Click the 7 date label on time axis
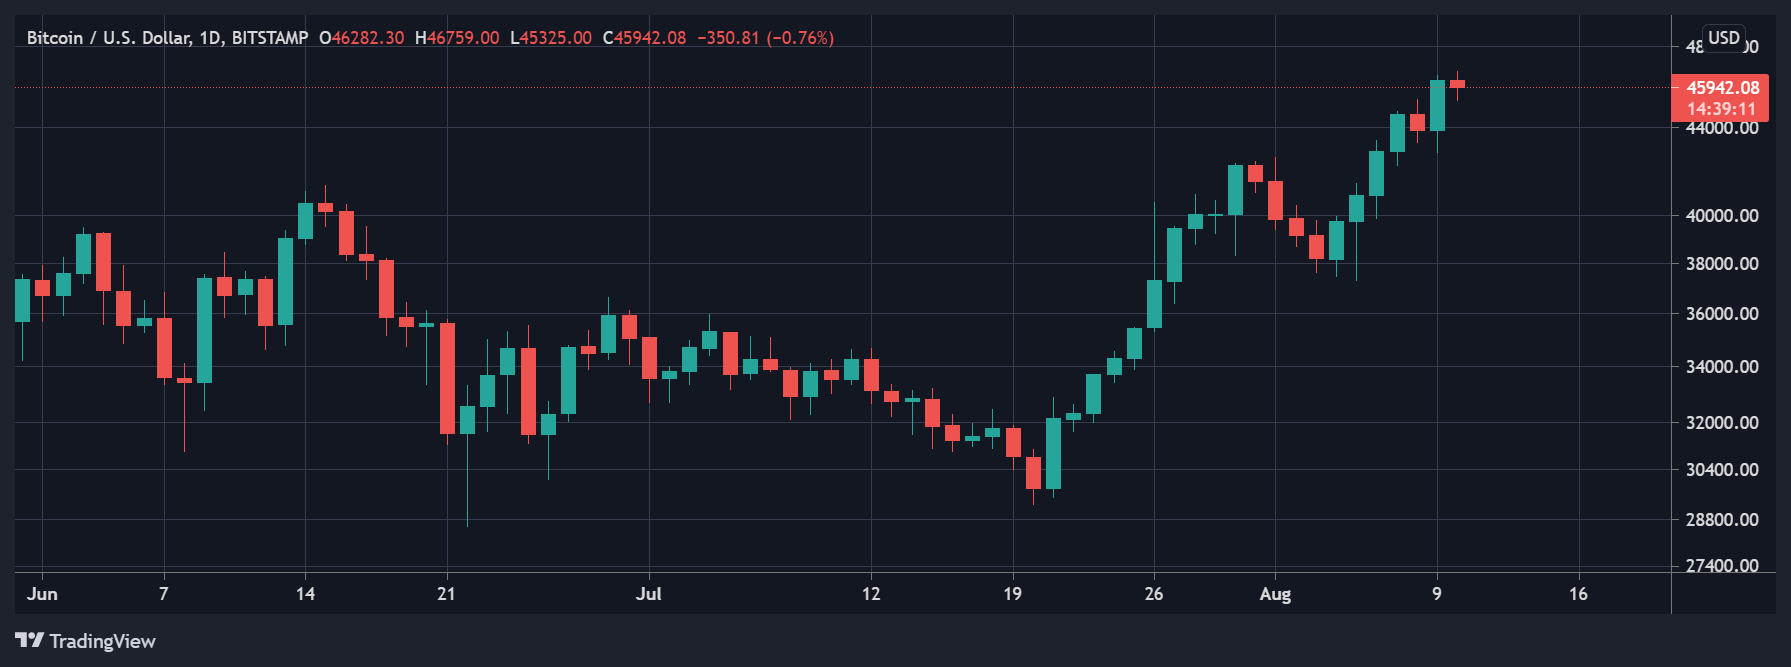The height and width of the screenshot is (667, 1791). [x=164, y=594]
